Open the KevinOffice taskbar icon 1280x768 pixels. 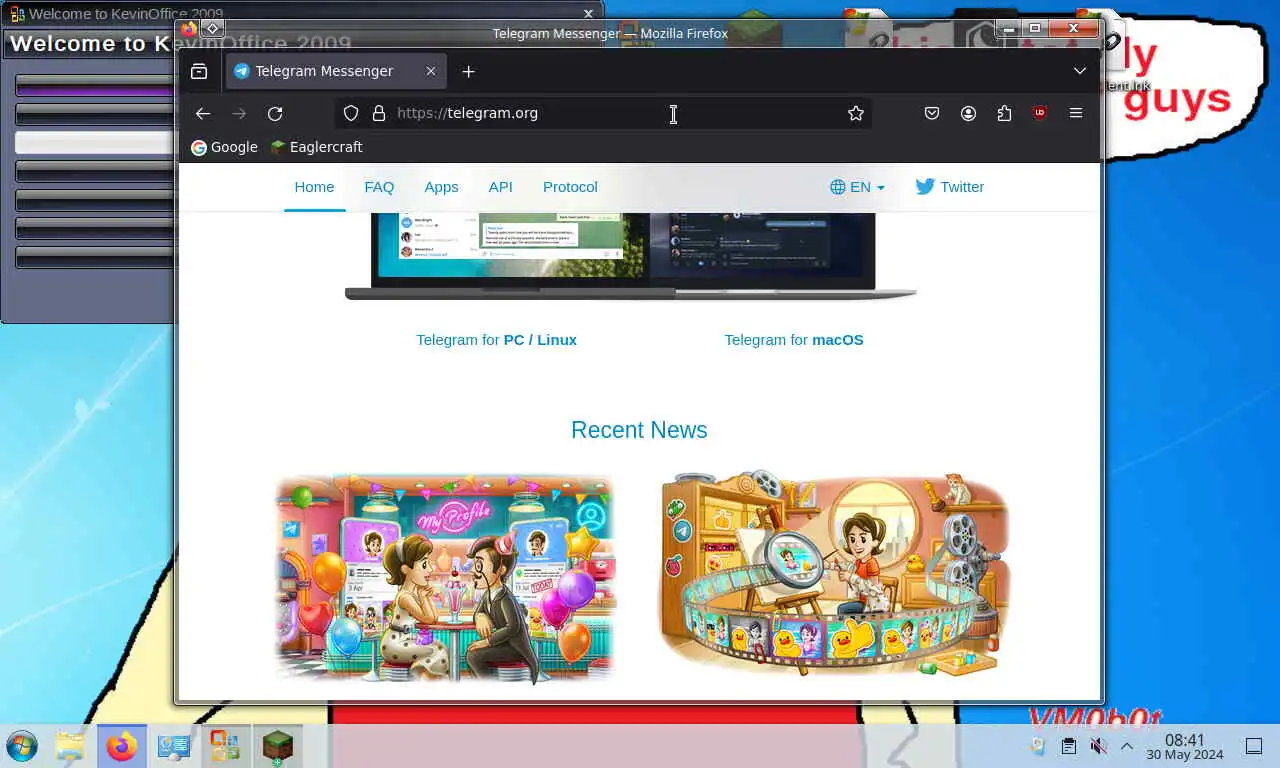pos(225,746)
